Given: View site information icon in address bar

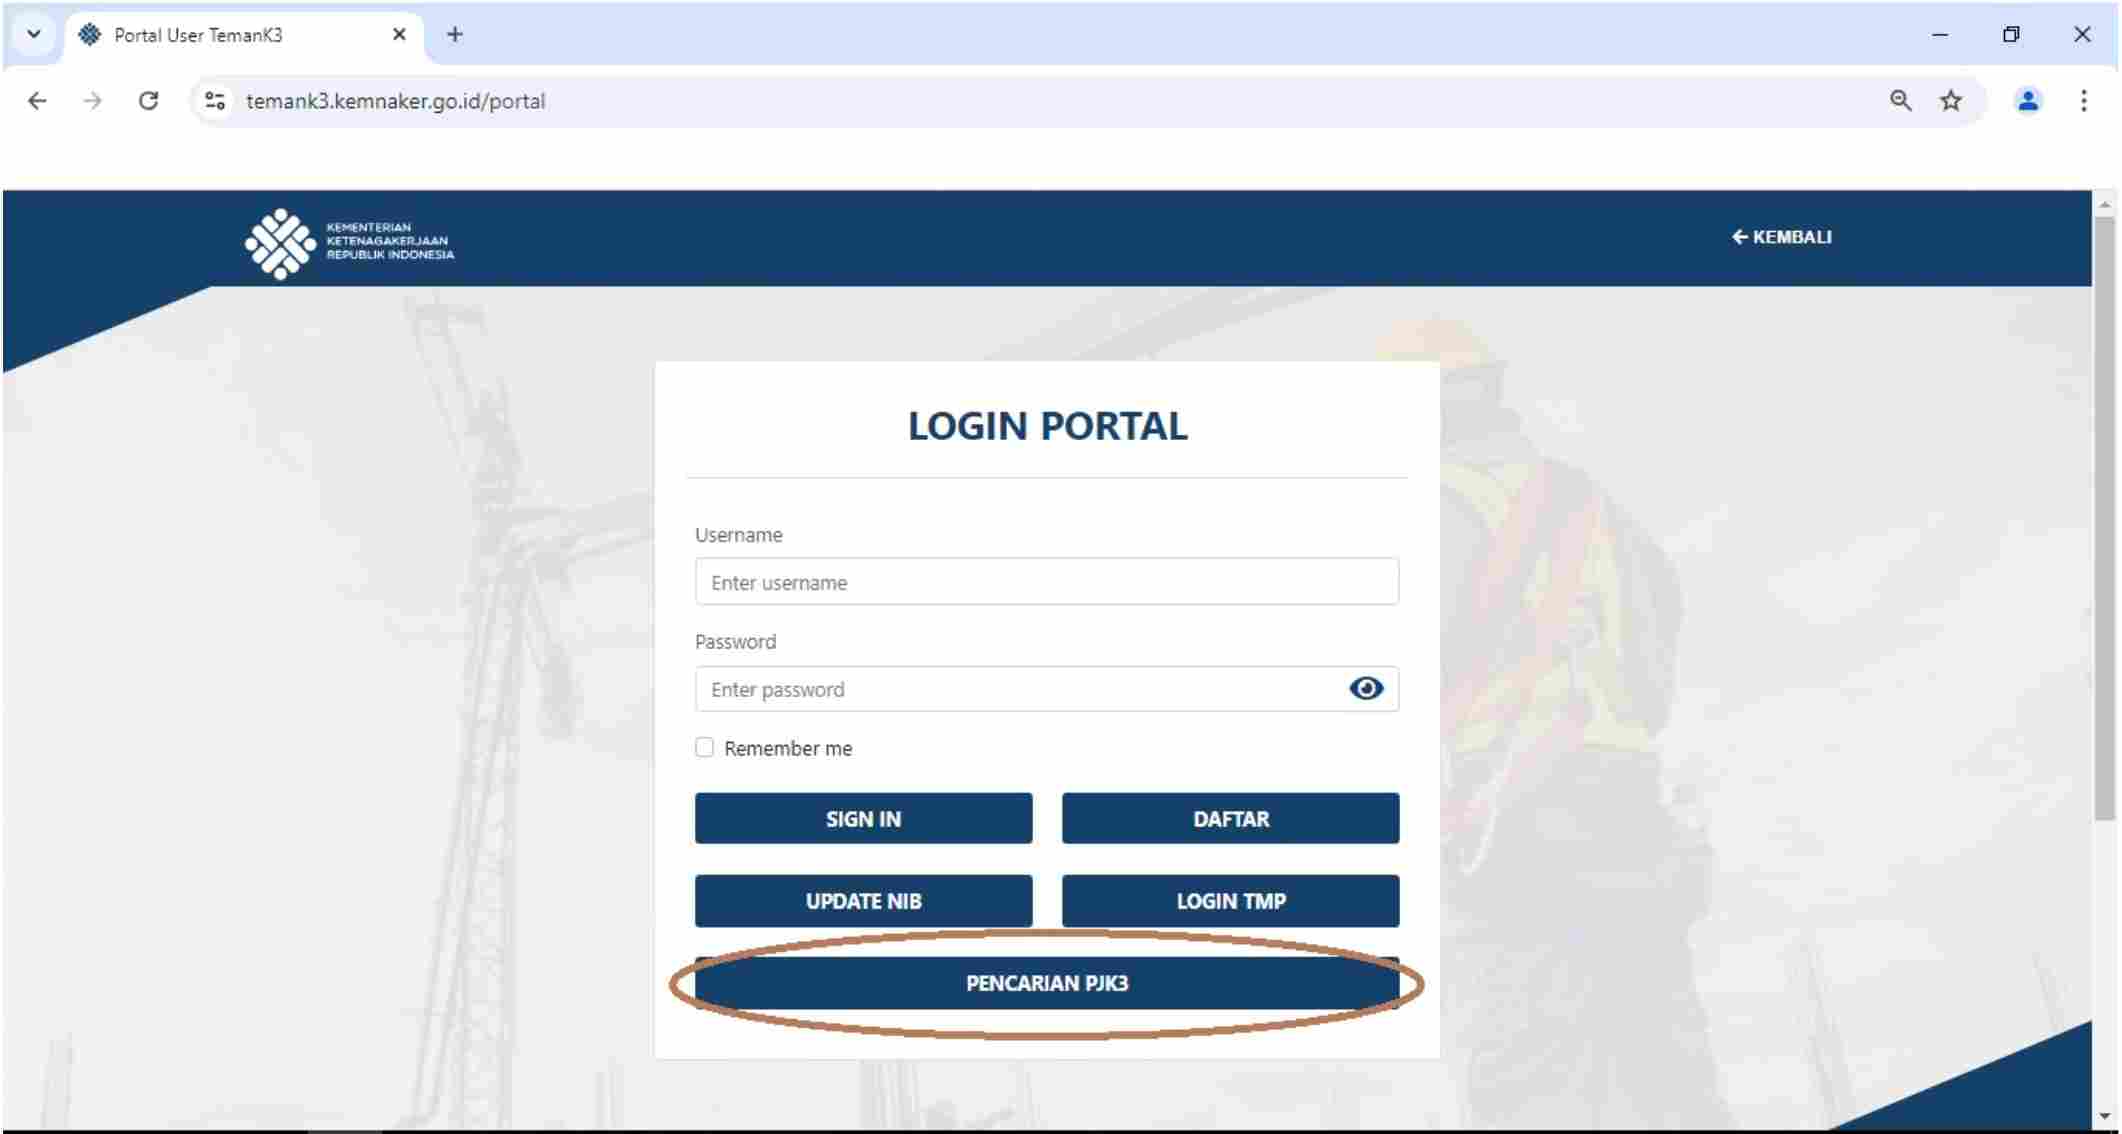Looking at the screenshot, I should coord(215,101).
